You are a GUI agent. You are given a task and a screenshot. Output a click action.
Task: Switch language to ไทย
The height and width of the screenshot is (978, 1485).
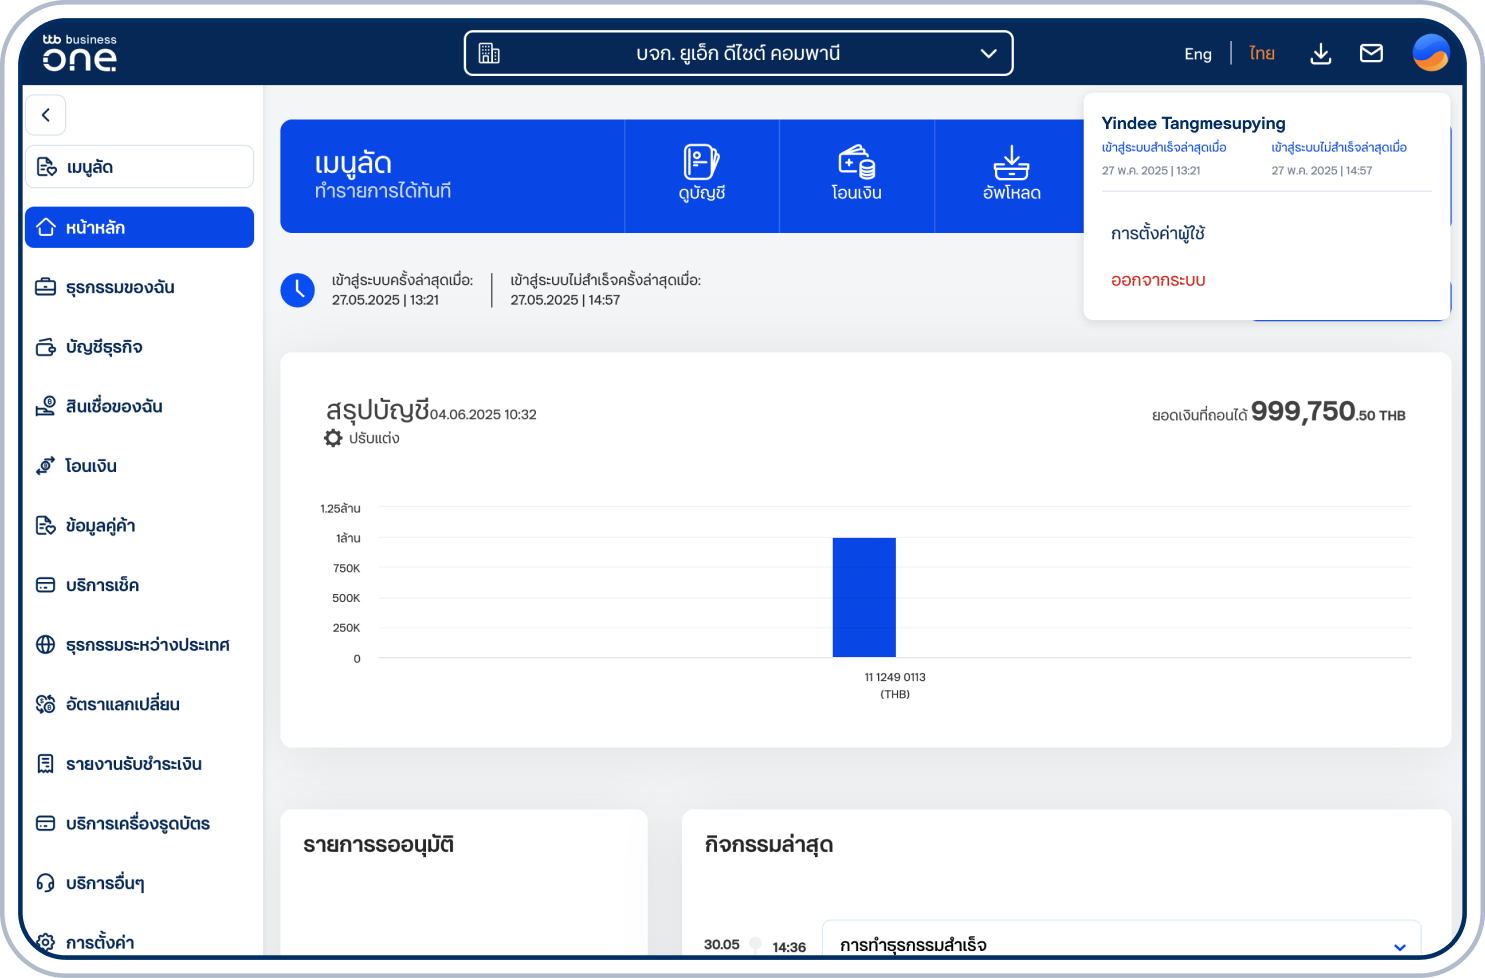click(1262, 54)
